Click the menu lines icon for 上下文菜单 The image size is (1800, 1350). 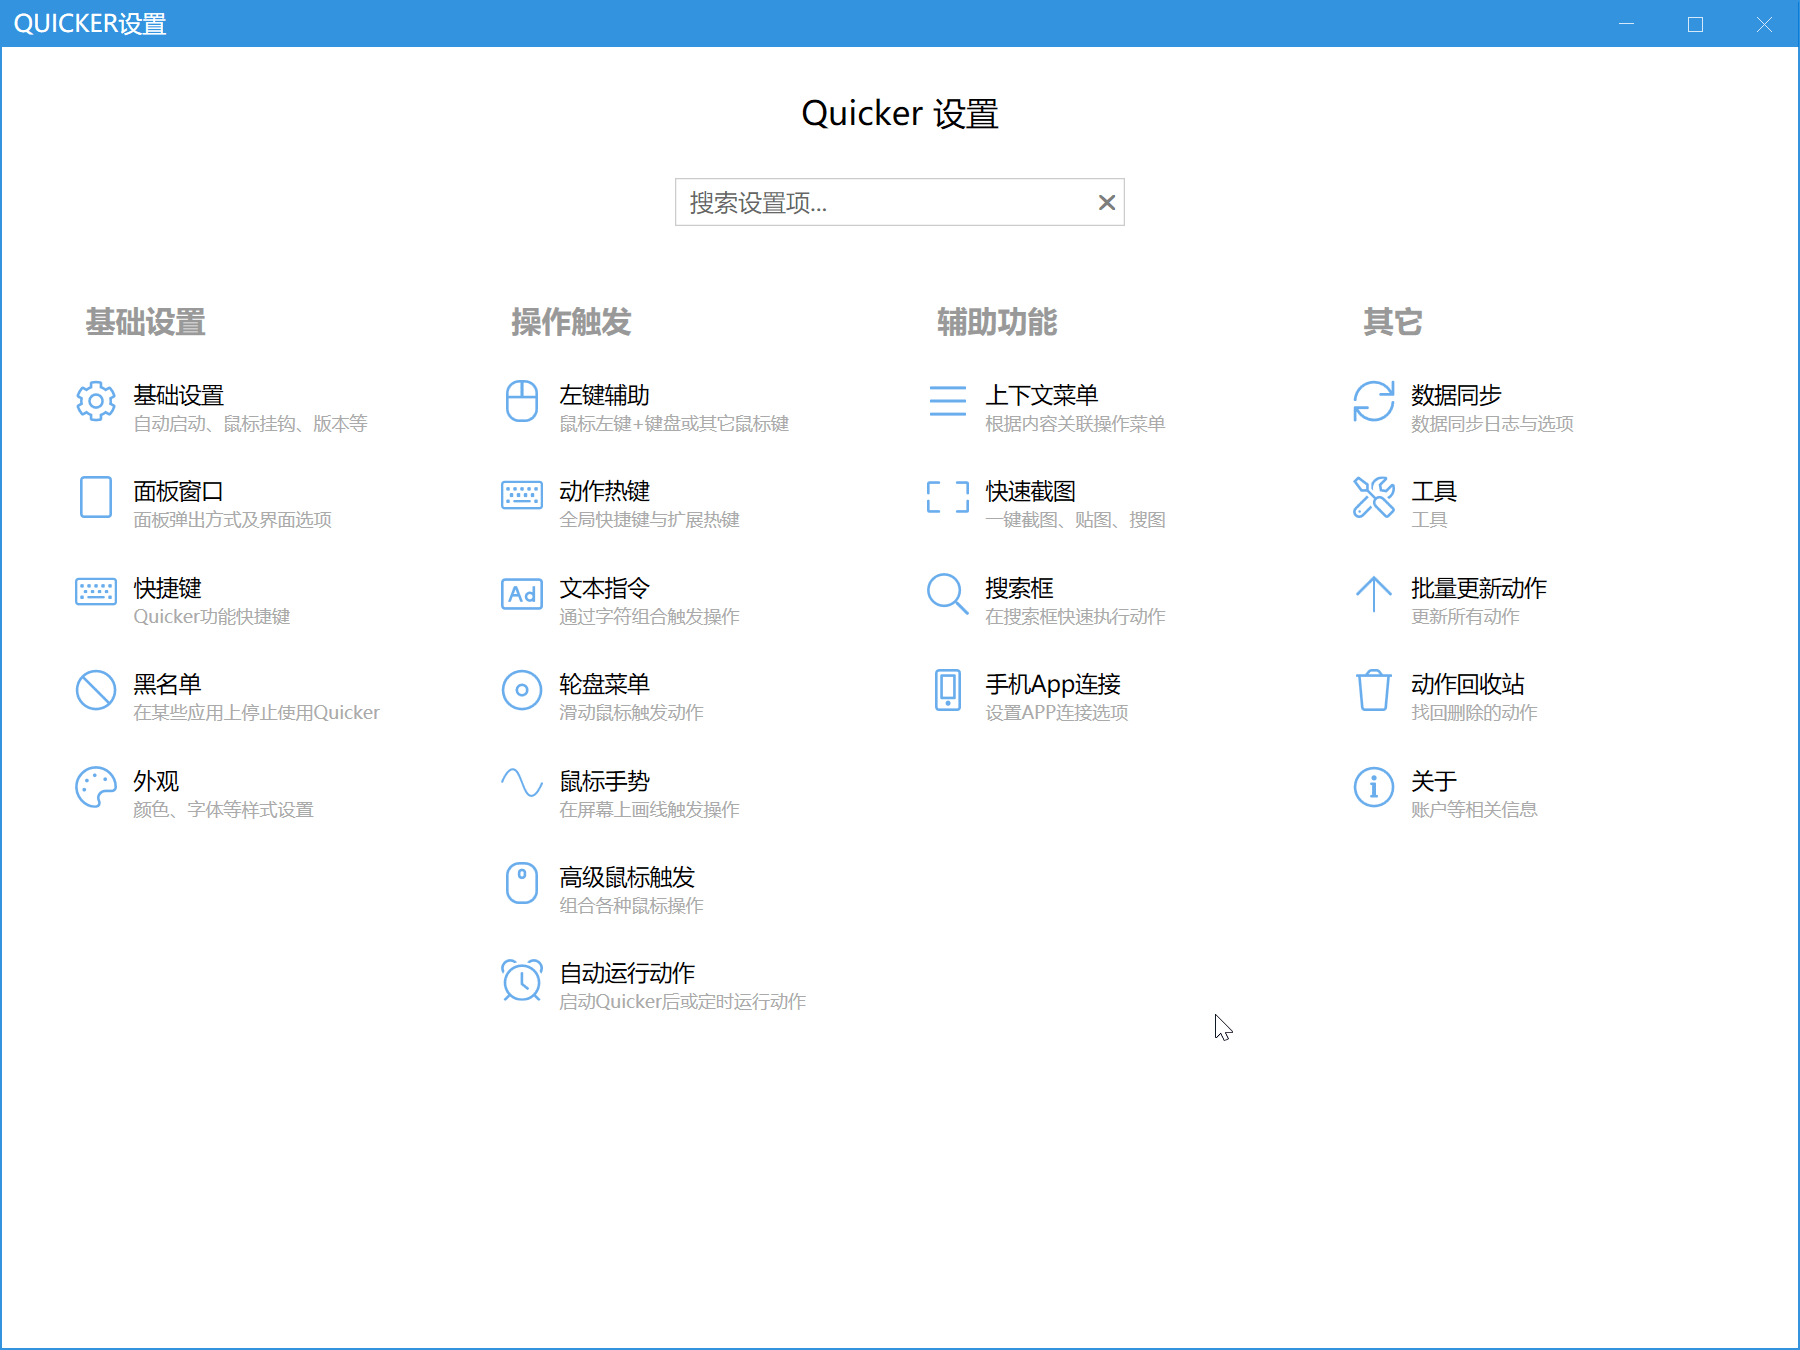(x=948, y=401)
